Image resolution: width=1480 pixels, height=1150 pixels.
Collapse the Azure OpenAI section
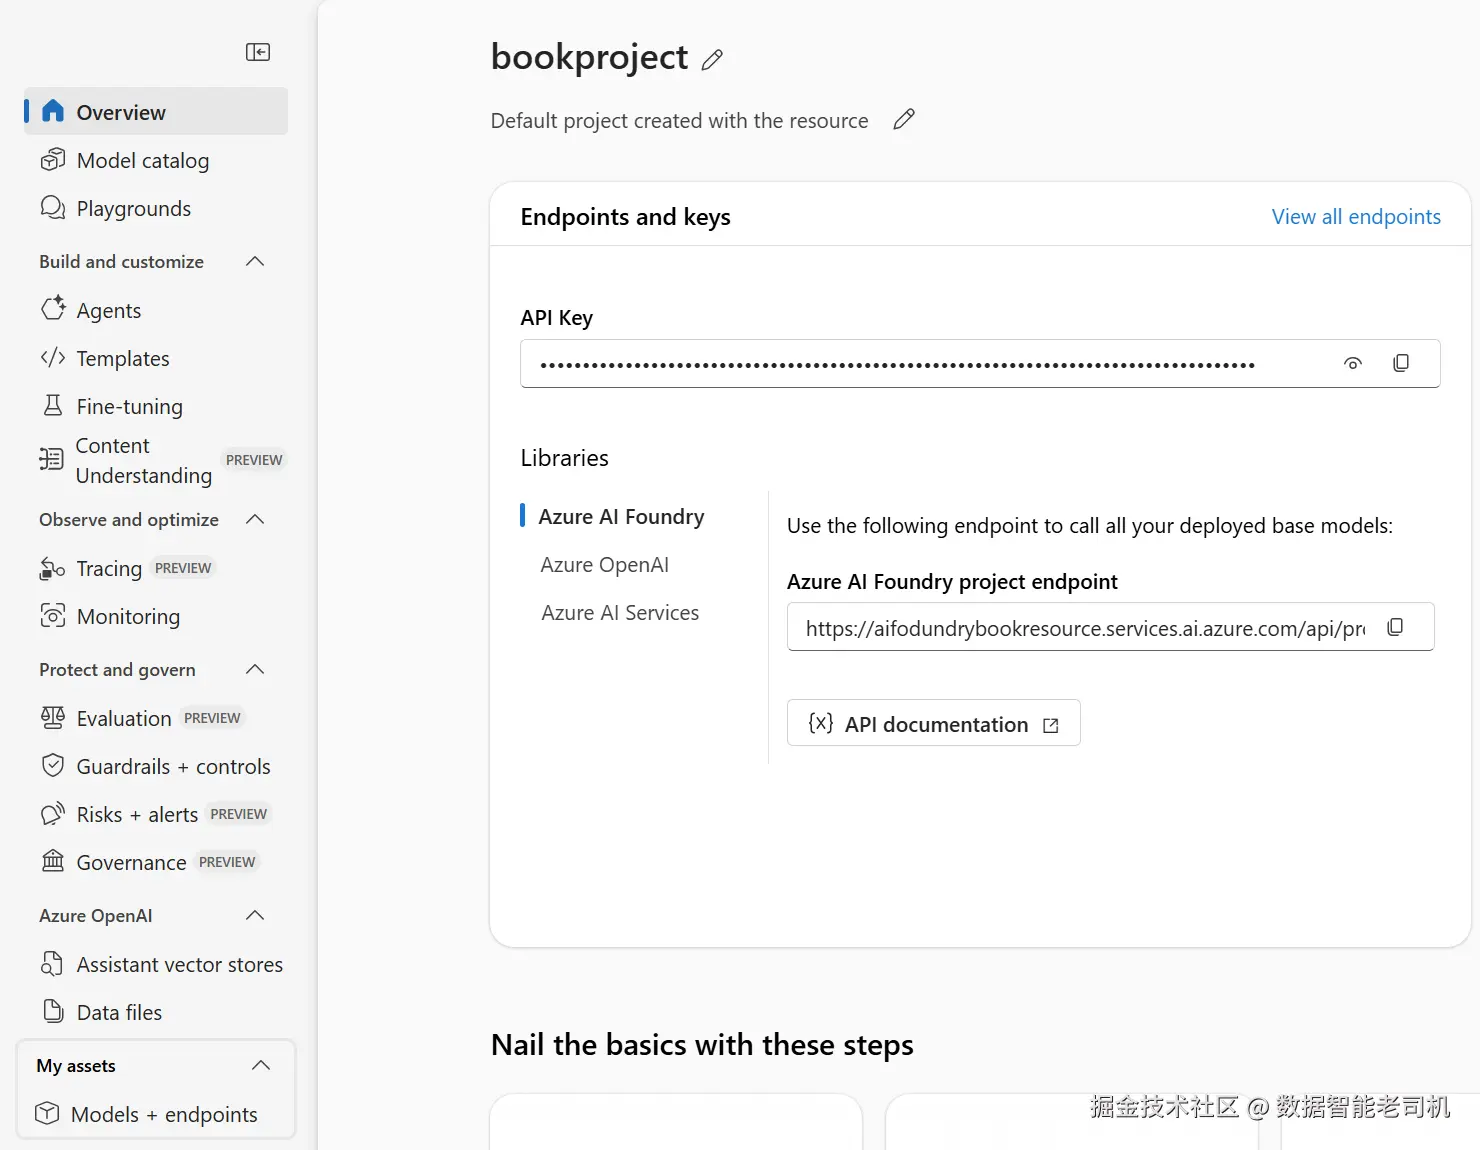(255, 915)
